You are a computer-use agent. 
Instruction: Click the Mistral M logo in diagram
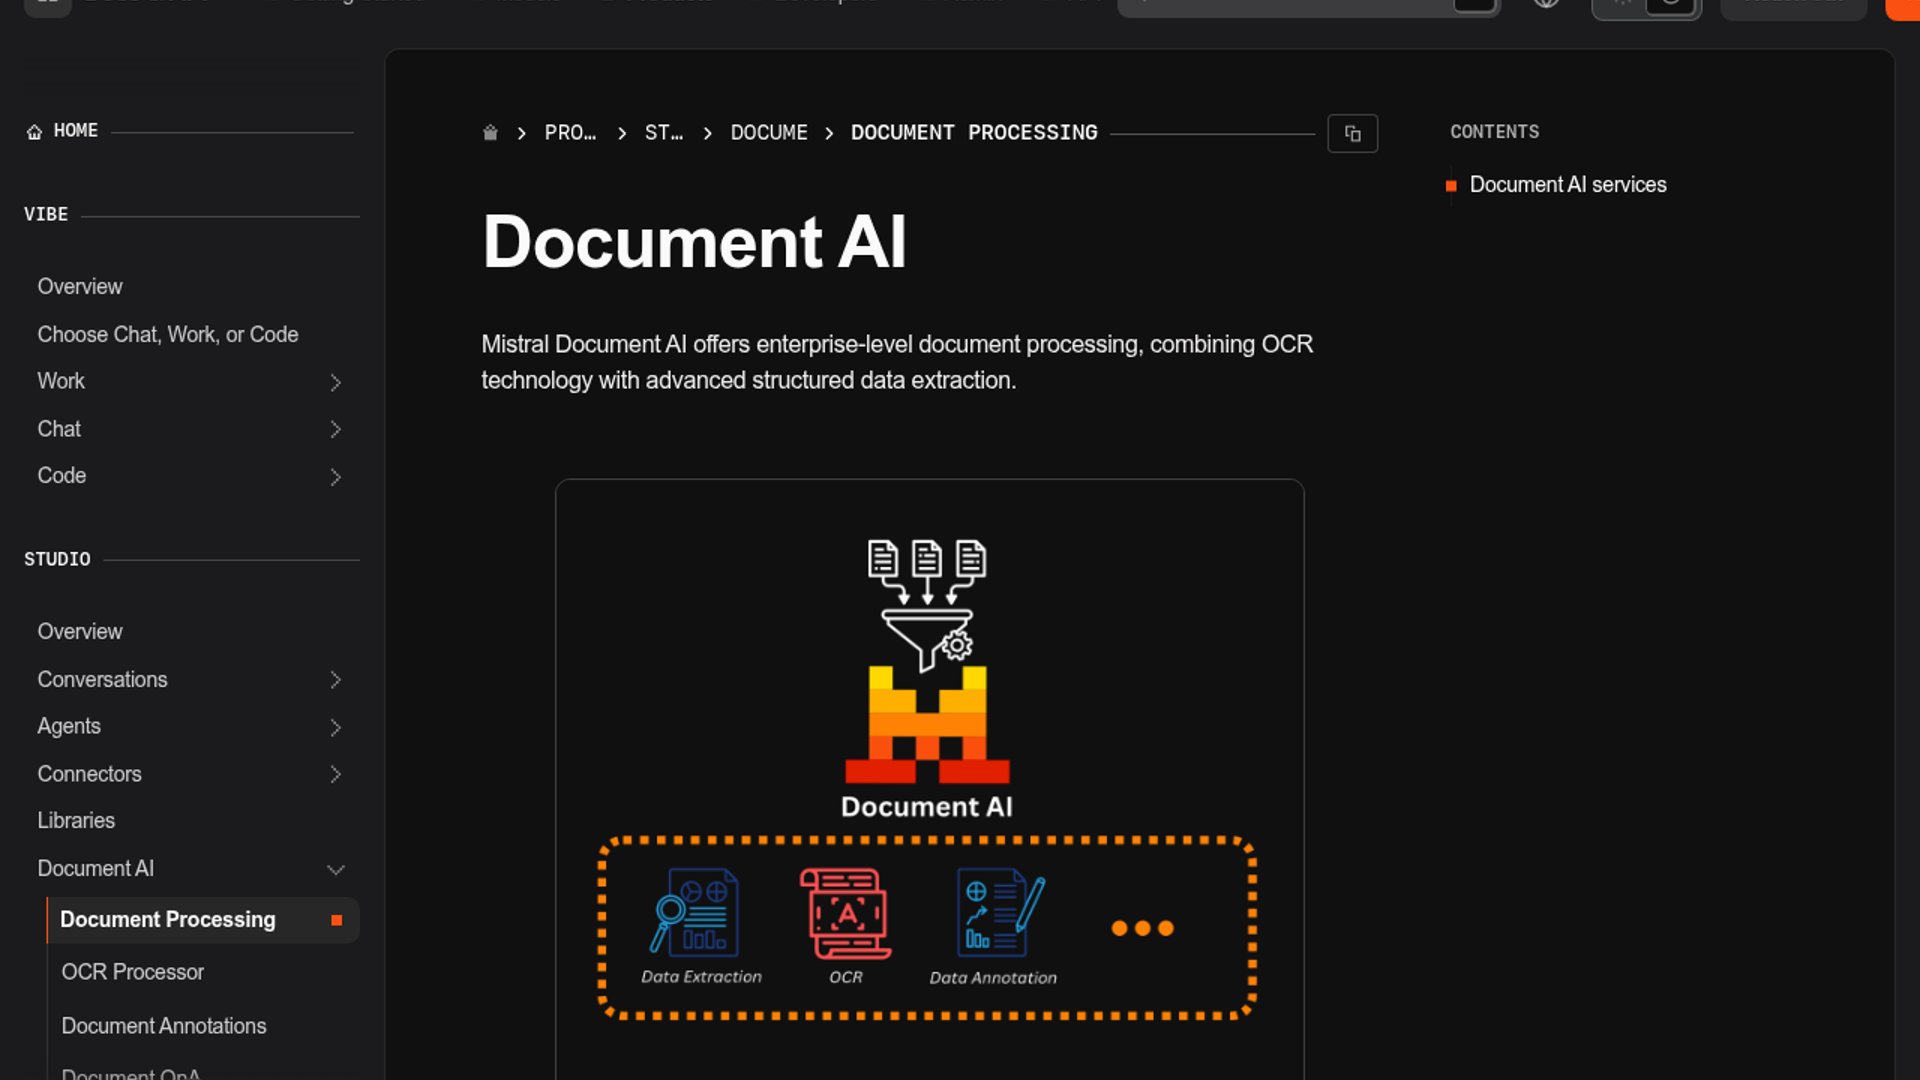tap(927, 724)
